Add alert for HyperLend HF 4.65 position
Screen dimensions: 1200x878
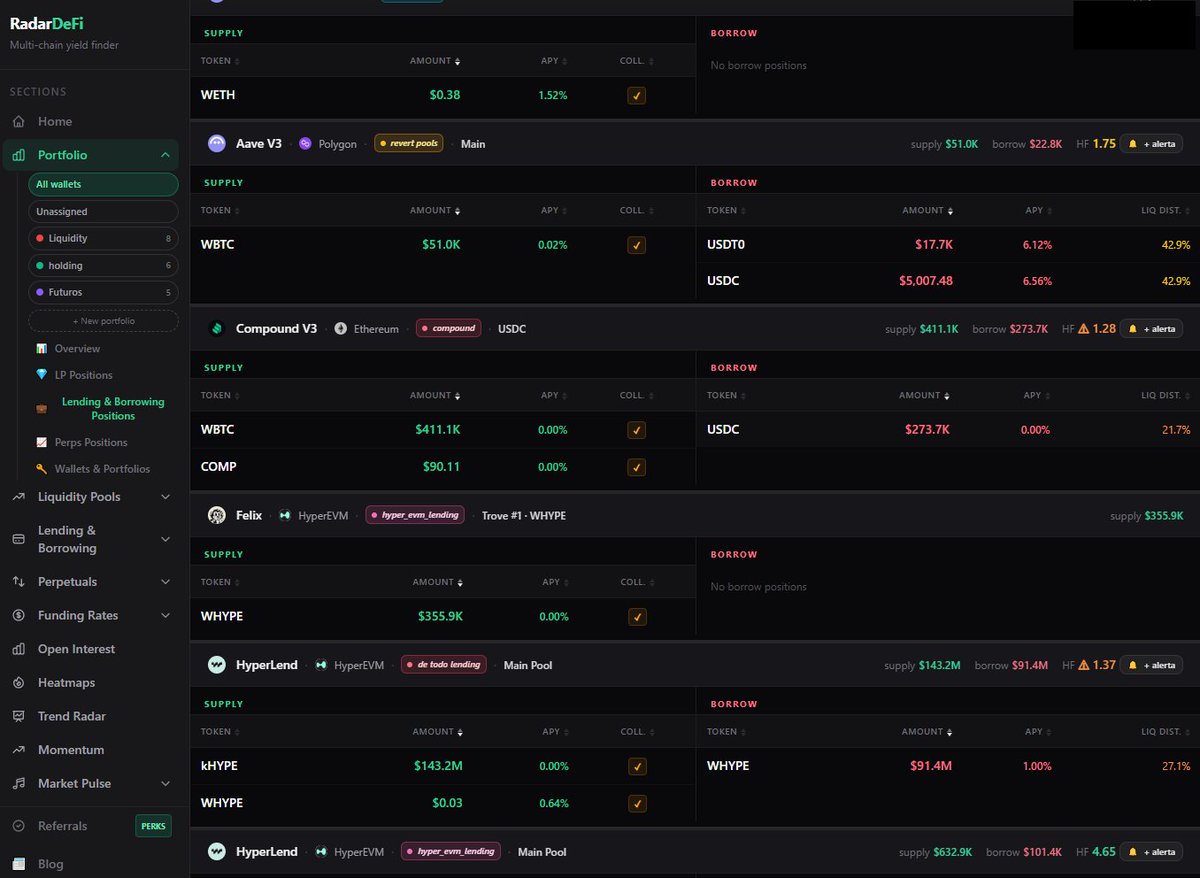[x=1151, y=852]
